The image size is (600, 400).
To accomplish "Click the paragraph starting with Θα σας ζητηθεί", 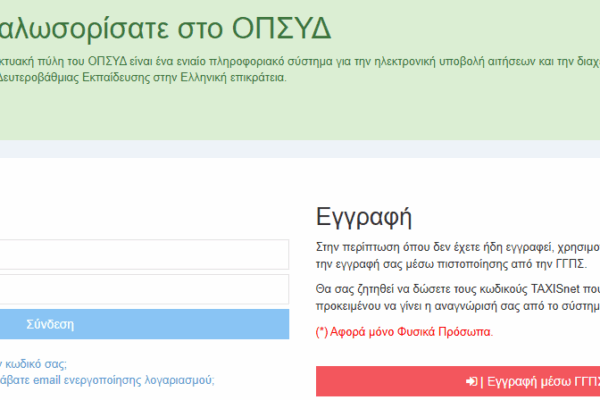I will [457, 298].
